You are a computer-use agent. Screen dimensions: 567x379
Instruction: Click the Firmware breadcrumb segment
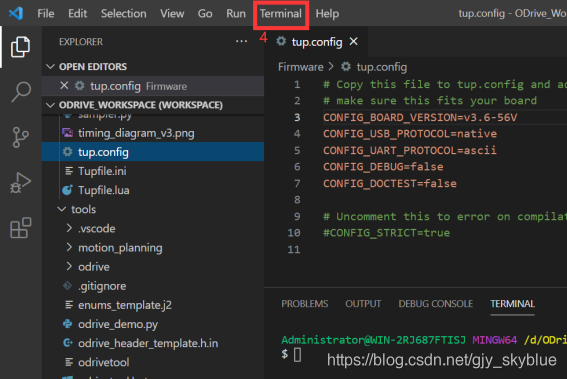300,67
